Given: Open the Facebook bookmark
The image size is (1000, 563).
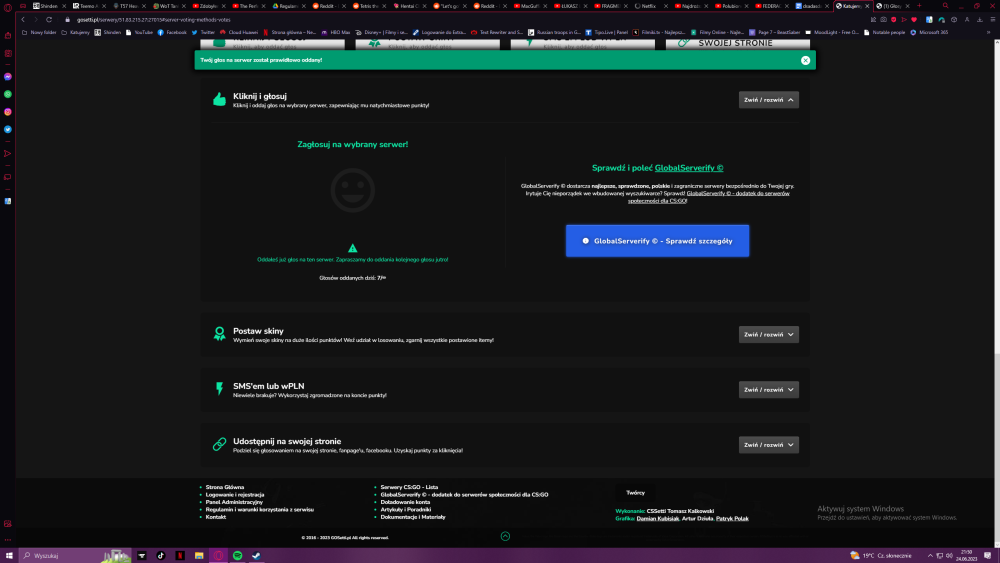Looking at the screenshot, I should pos(172,32).
